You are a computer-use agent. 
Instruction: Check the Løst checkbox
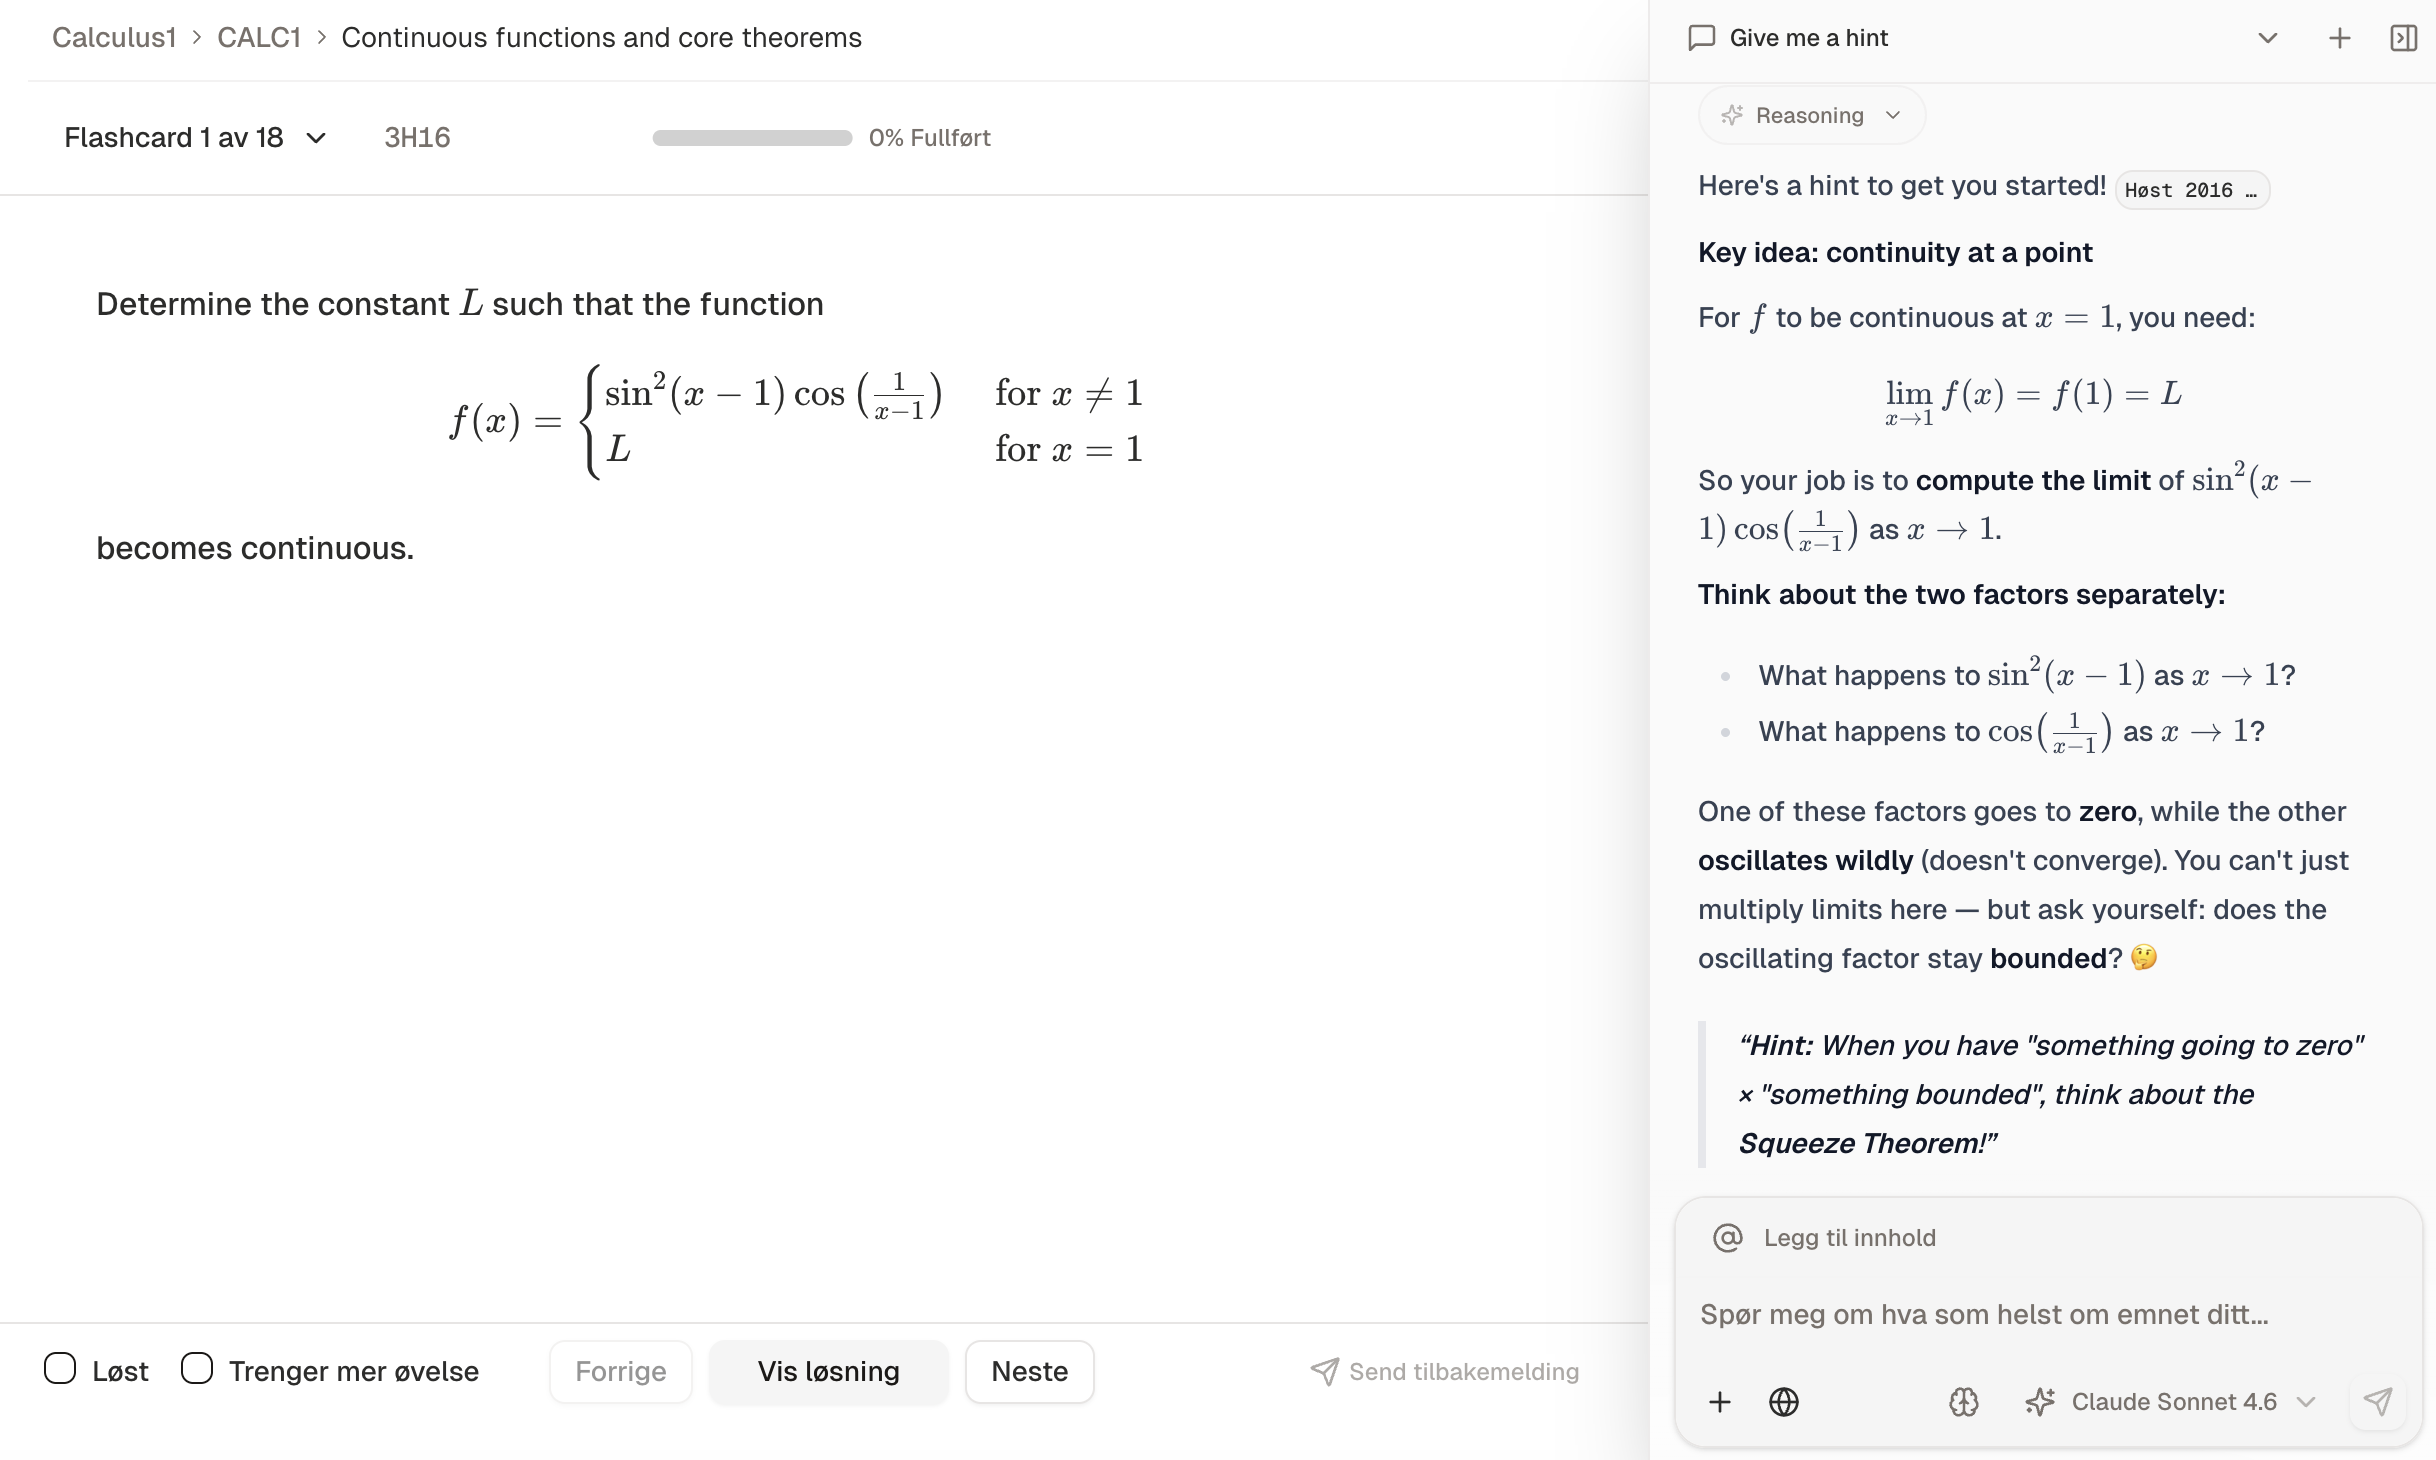60,1369
